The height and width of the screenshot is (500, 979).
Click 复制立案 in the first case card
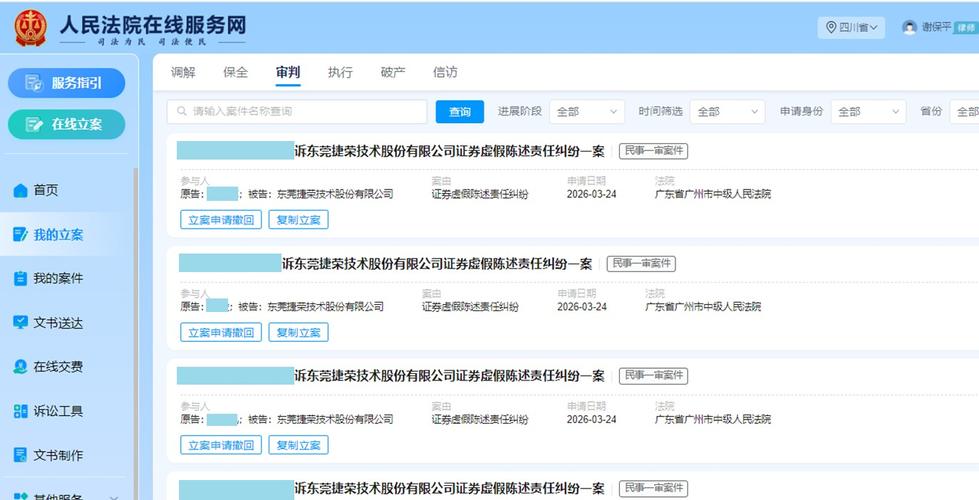(x=298, y=220)
